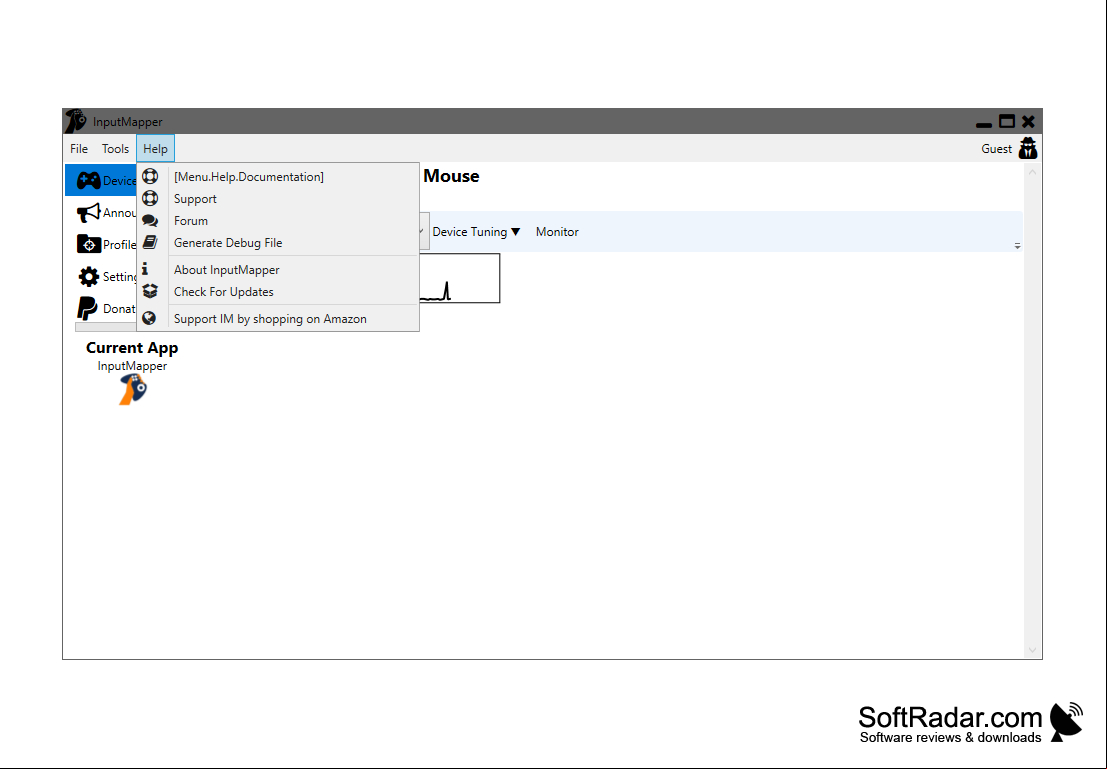Open Settings via gear icon
The width and height of the screenshot is (1107, 769).
88,276
